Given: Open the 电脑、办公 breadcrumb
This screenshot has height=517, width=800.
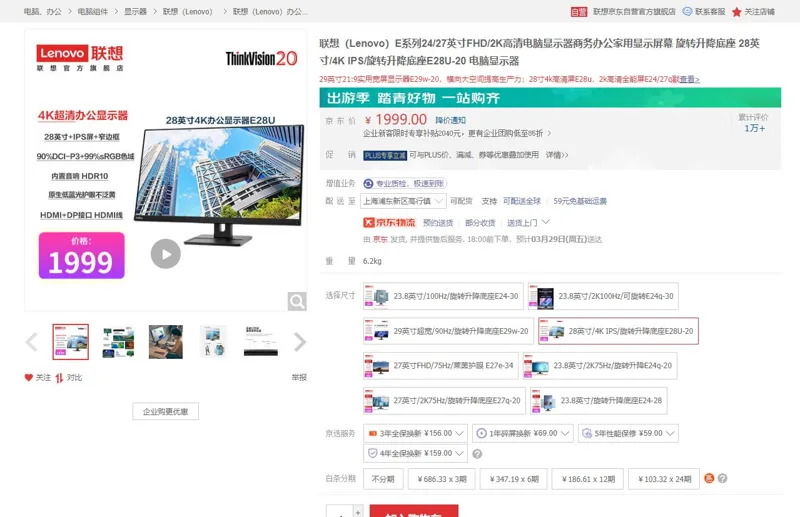Looking at the screenshot, I should pyautogui.click(x=42, y=11).
